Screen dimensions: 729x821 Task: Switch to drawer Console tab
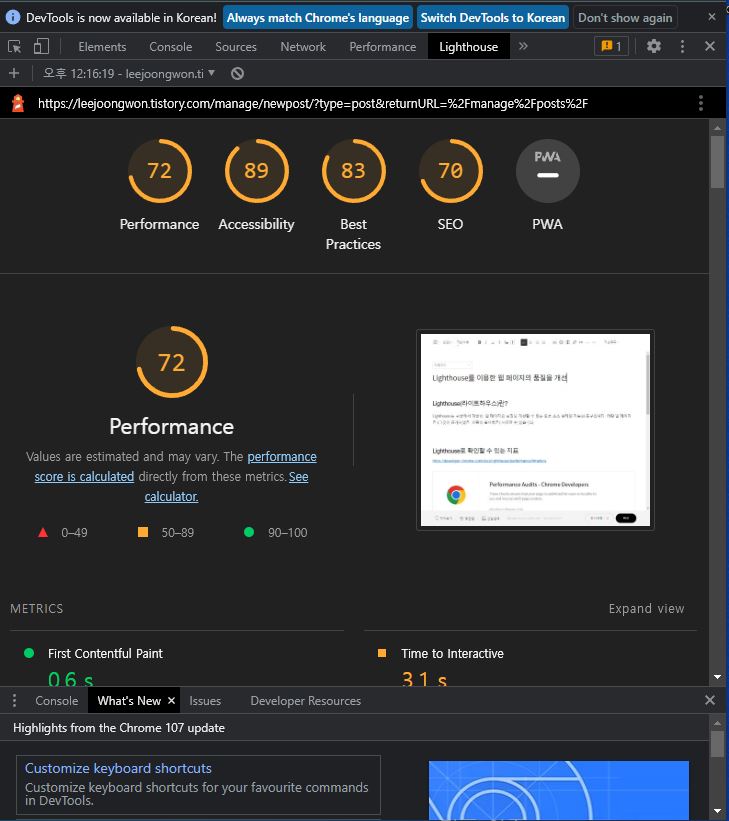(57, 701)
